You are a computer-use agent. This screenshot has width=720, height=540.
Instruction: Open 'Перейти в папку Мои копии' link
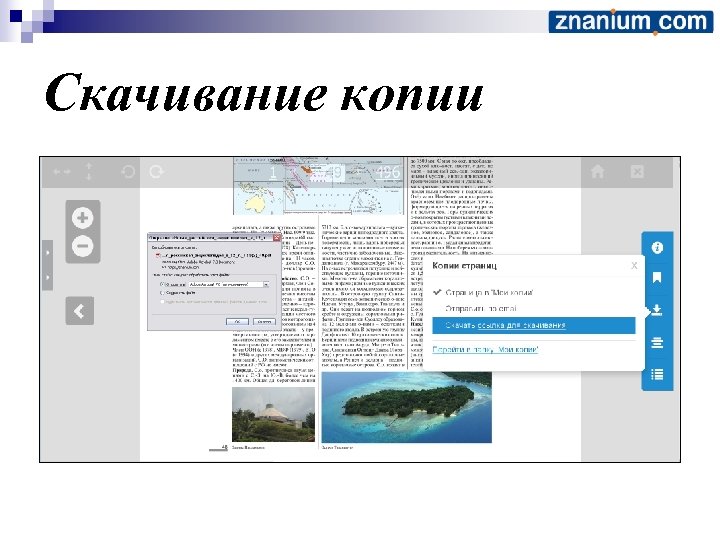485,349
